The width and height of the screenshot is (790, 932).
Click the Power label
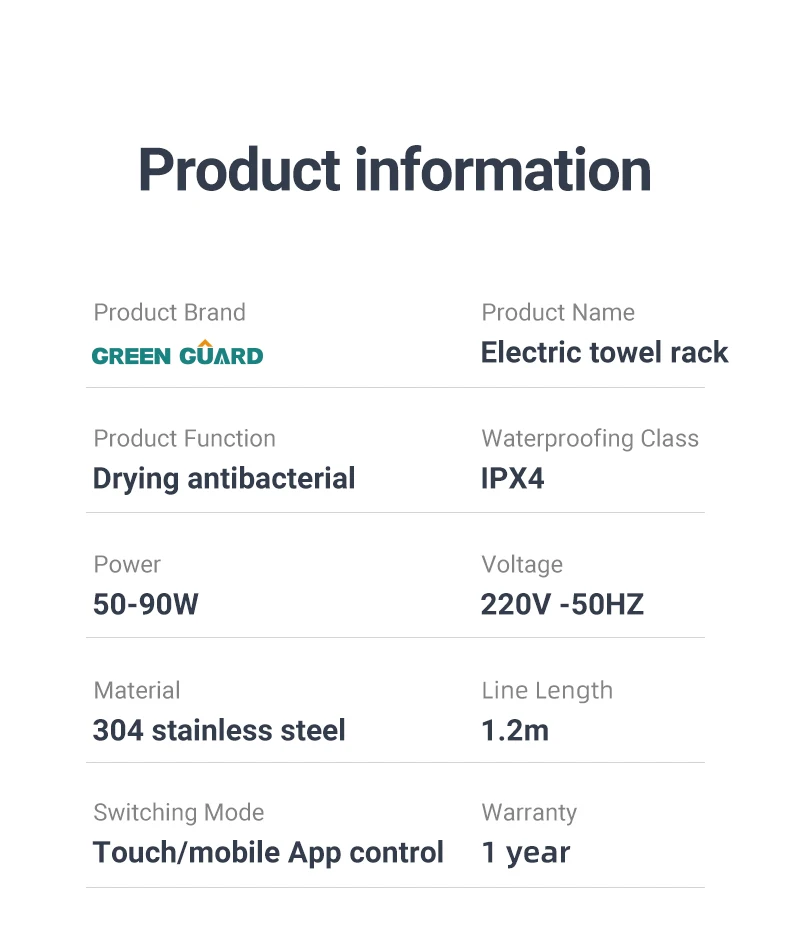(127, 564)
